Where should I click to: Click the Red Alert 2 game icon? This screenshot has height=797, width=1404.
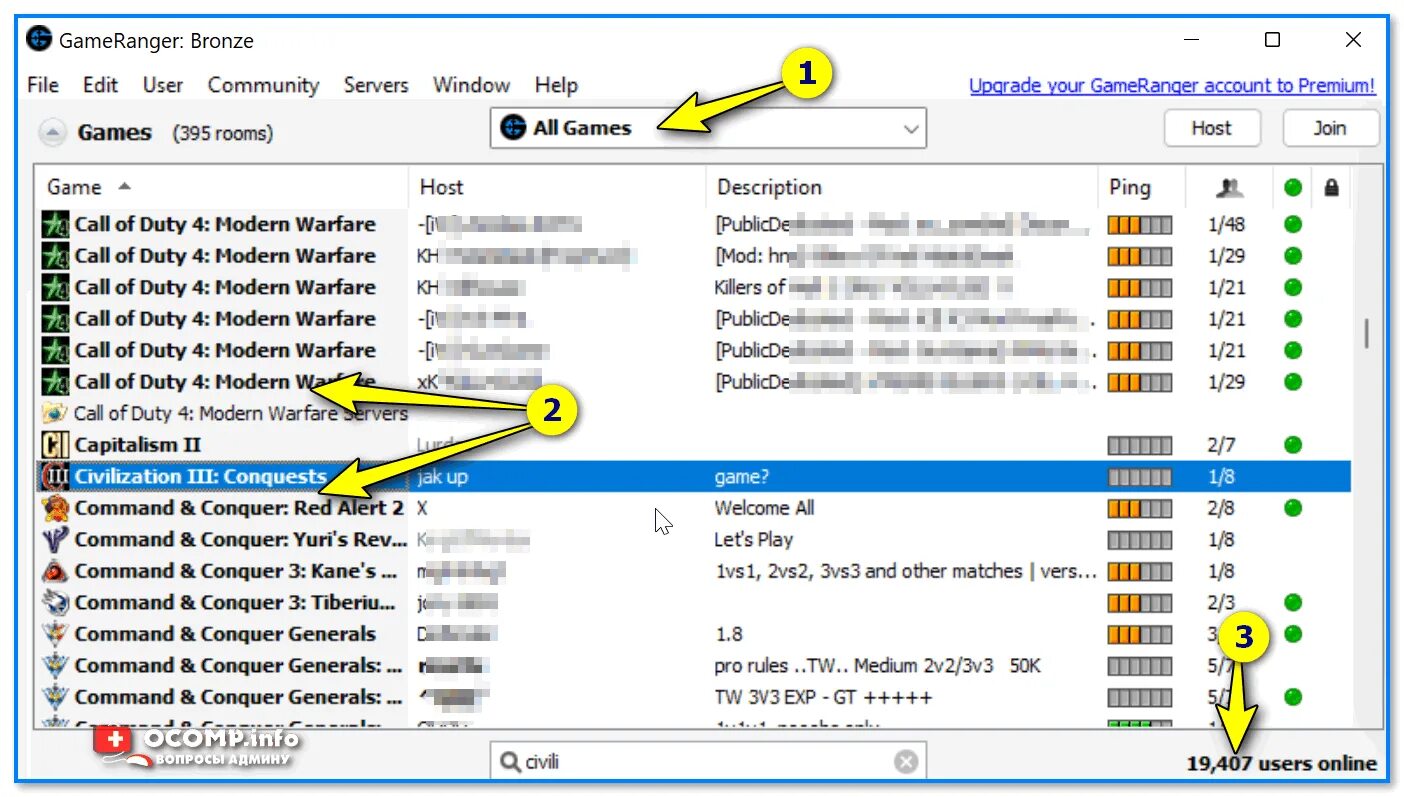tap(54, 508)
